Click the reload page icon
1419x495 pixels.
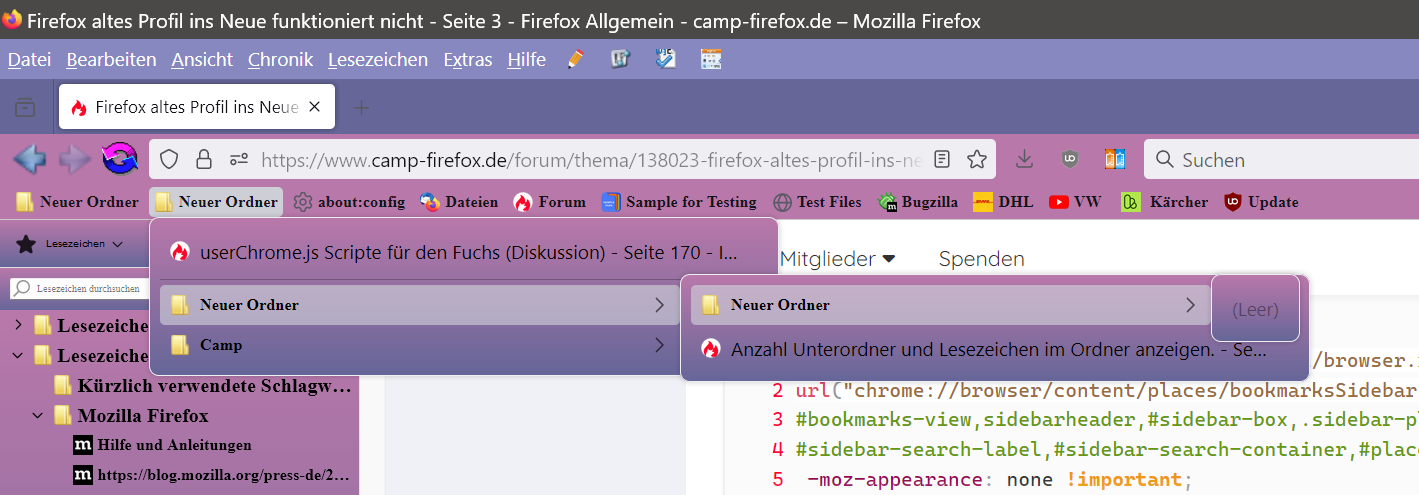click(x=120, y=159)
